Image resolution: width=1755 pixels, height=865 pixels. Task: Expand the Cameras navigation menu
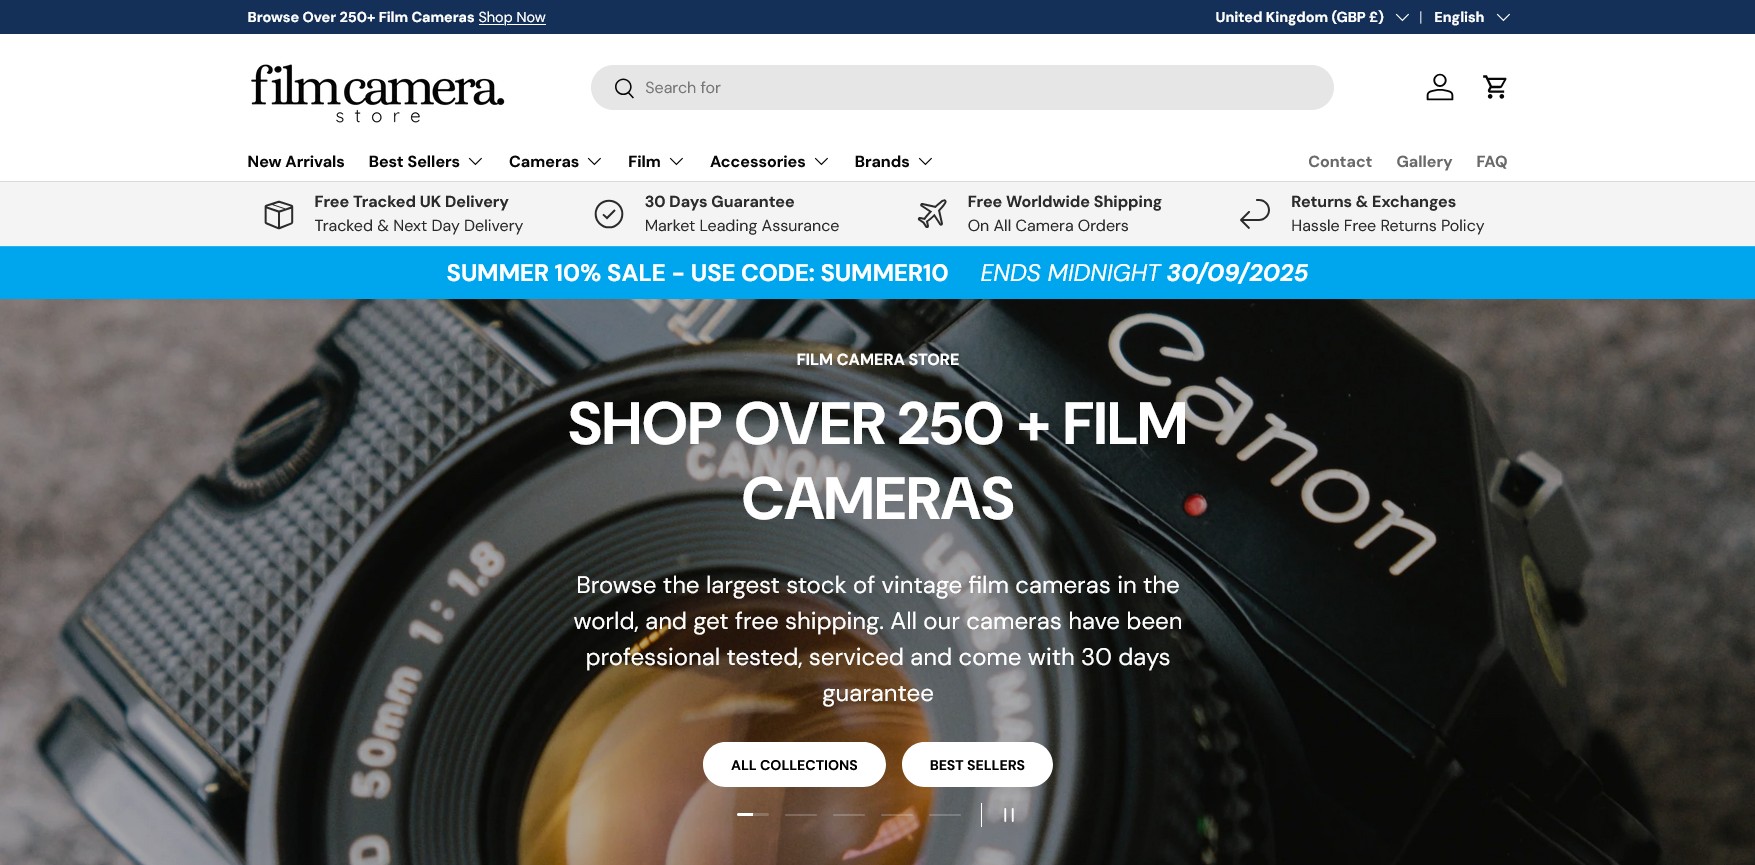pyautogui.click(x=555, y=162)
